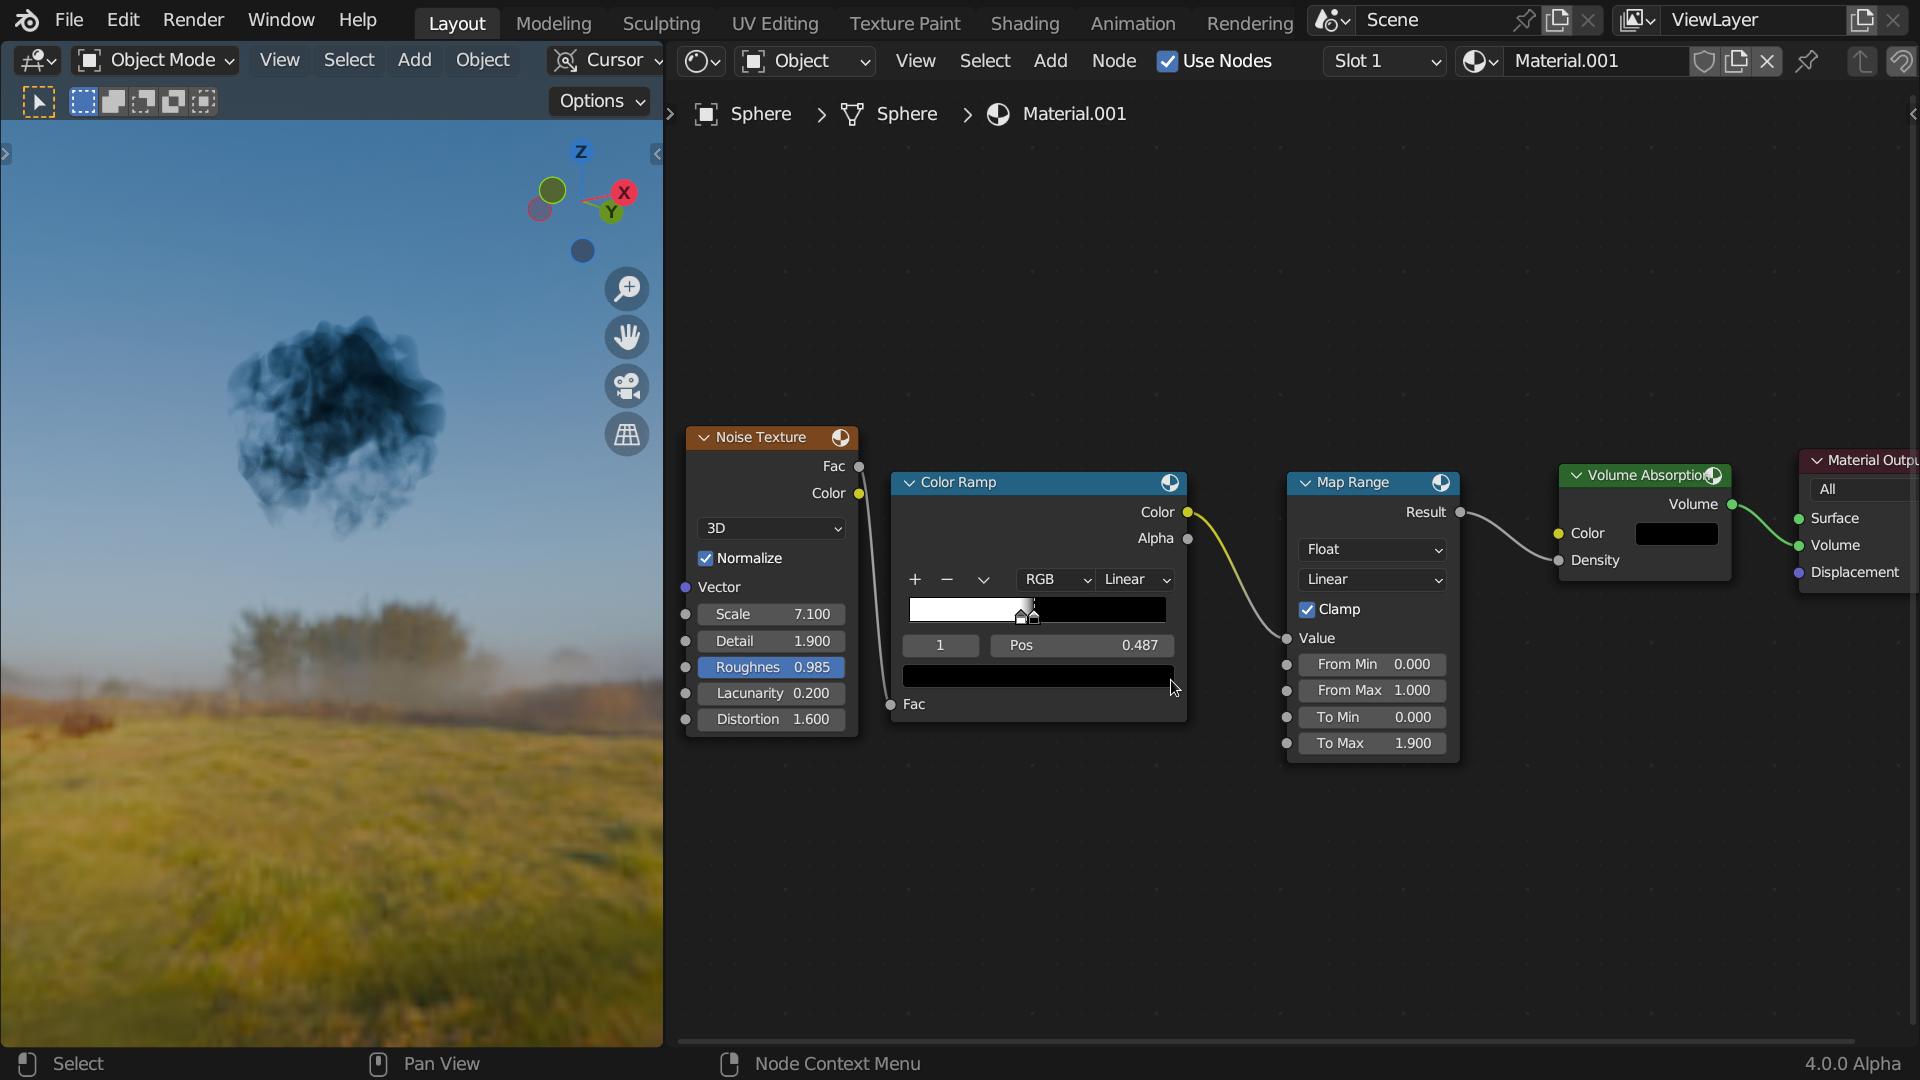Select the Shading tab in top menu
This screenshot has width=1920, height=1080.
1026,22
